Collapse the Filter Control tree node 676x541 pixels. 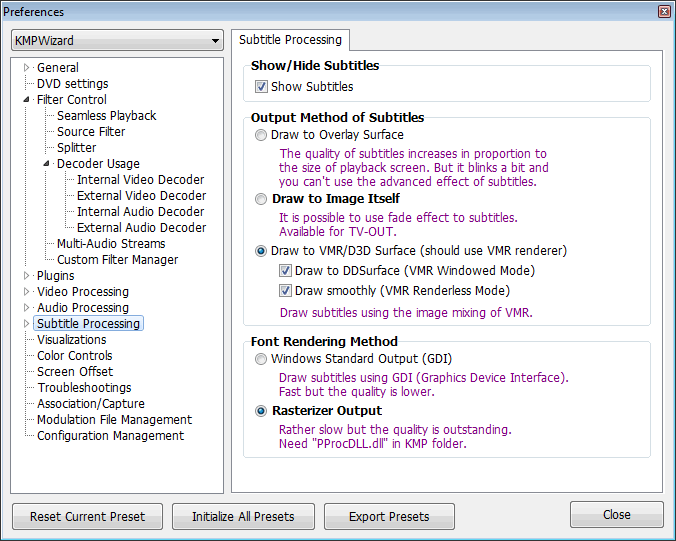(x=27, y=100)
